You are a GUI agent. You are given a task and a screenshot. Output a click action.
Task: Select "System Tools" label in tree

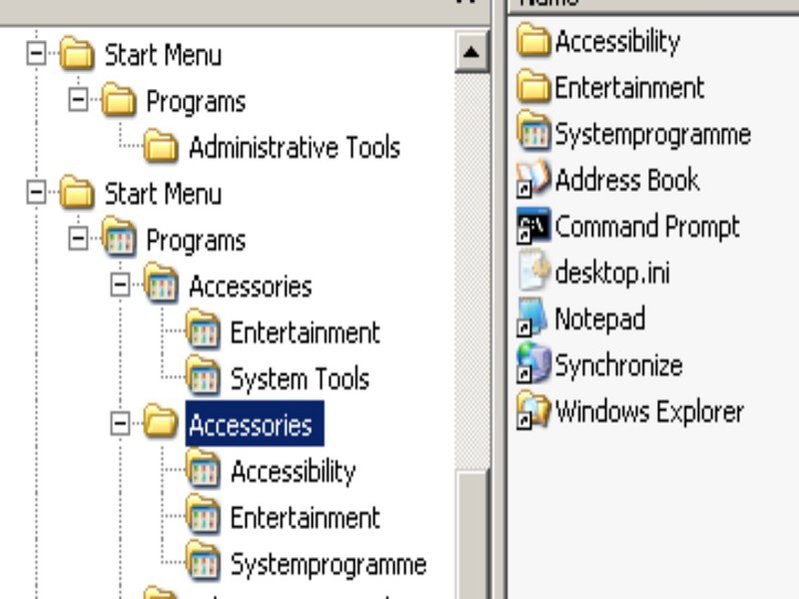[300, 379]
